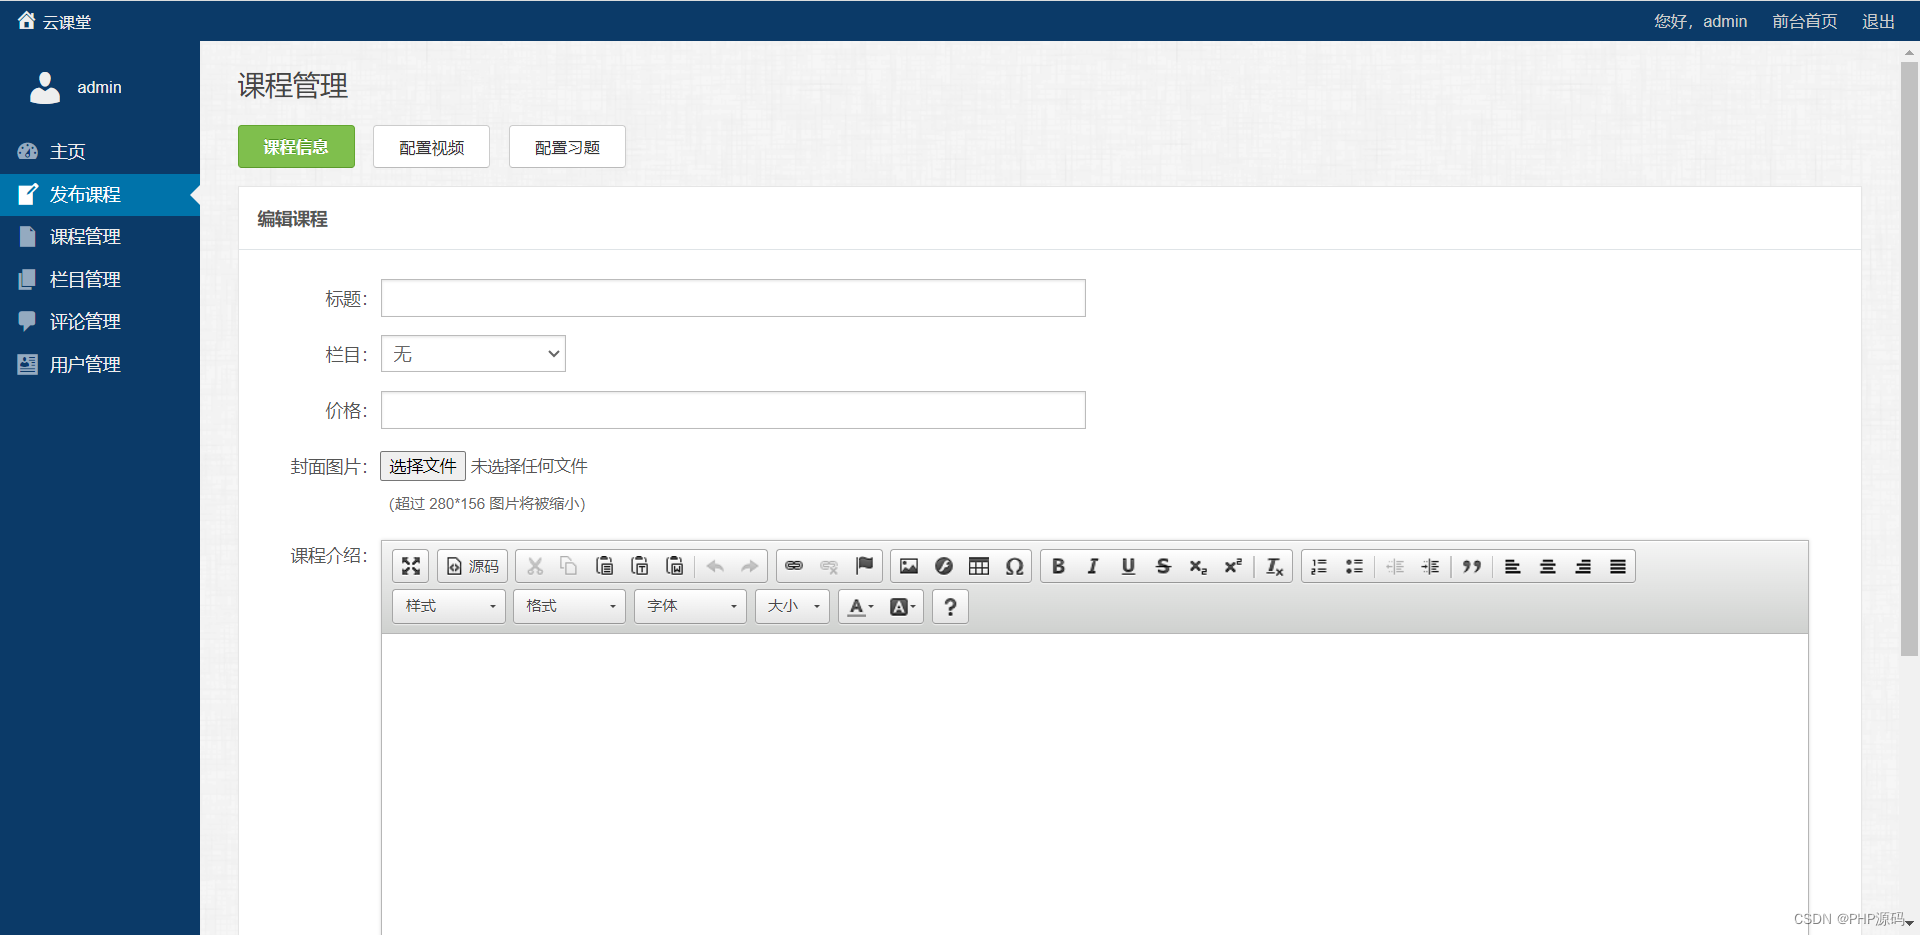
Task: Center align the text
Action: tap(1548, 566)
